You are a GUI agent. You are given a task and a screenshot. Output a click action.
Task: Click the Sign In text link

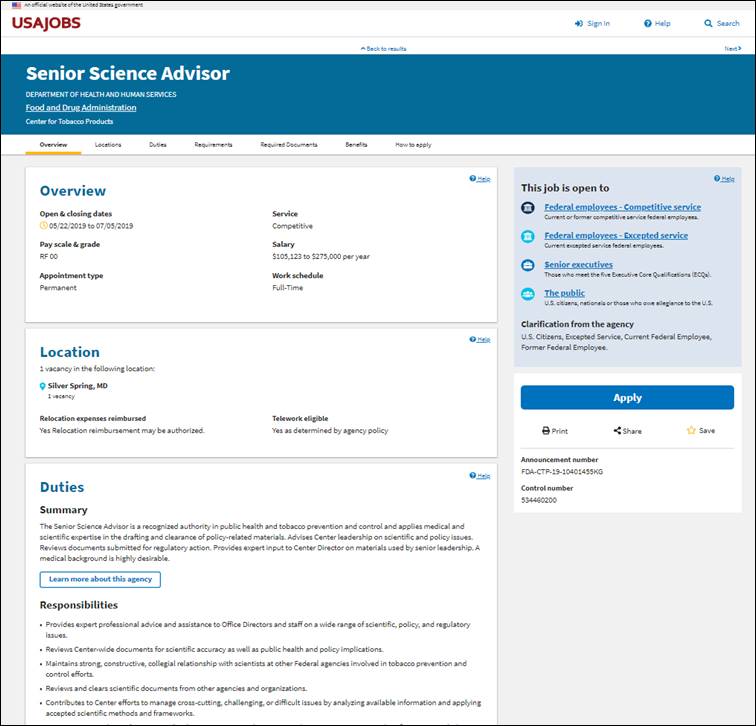pos(598,23)
